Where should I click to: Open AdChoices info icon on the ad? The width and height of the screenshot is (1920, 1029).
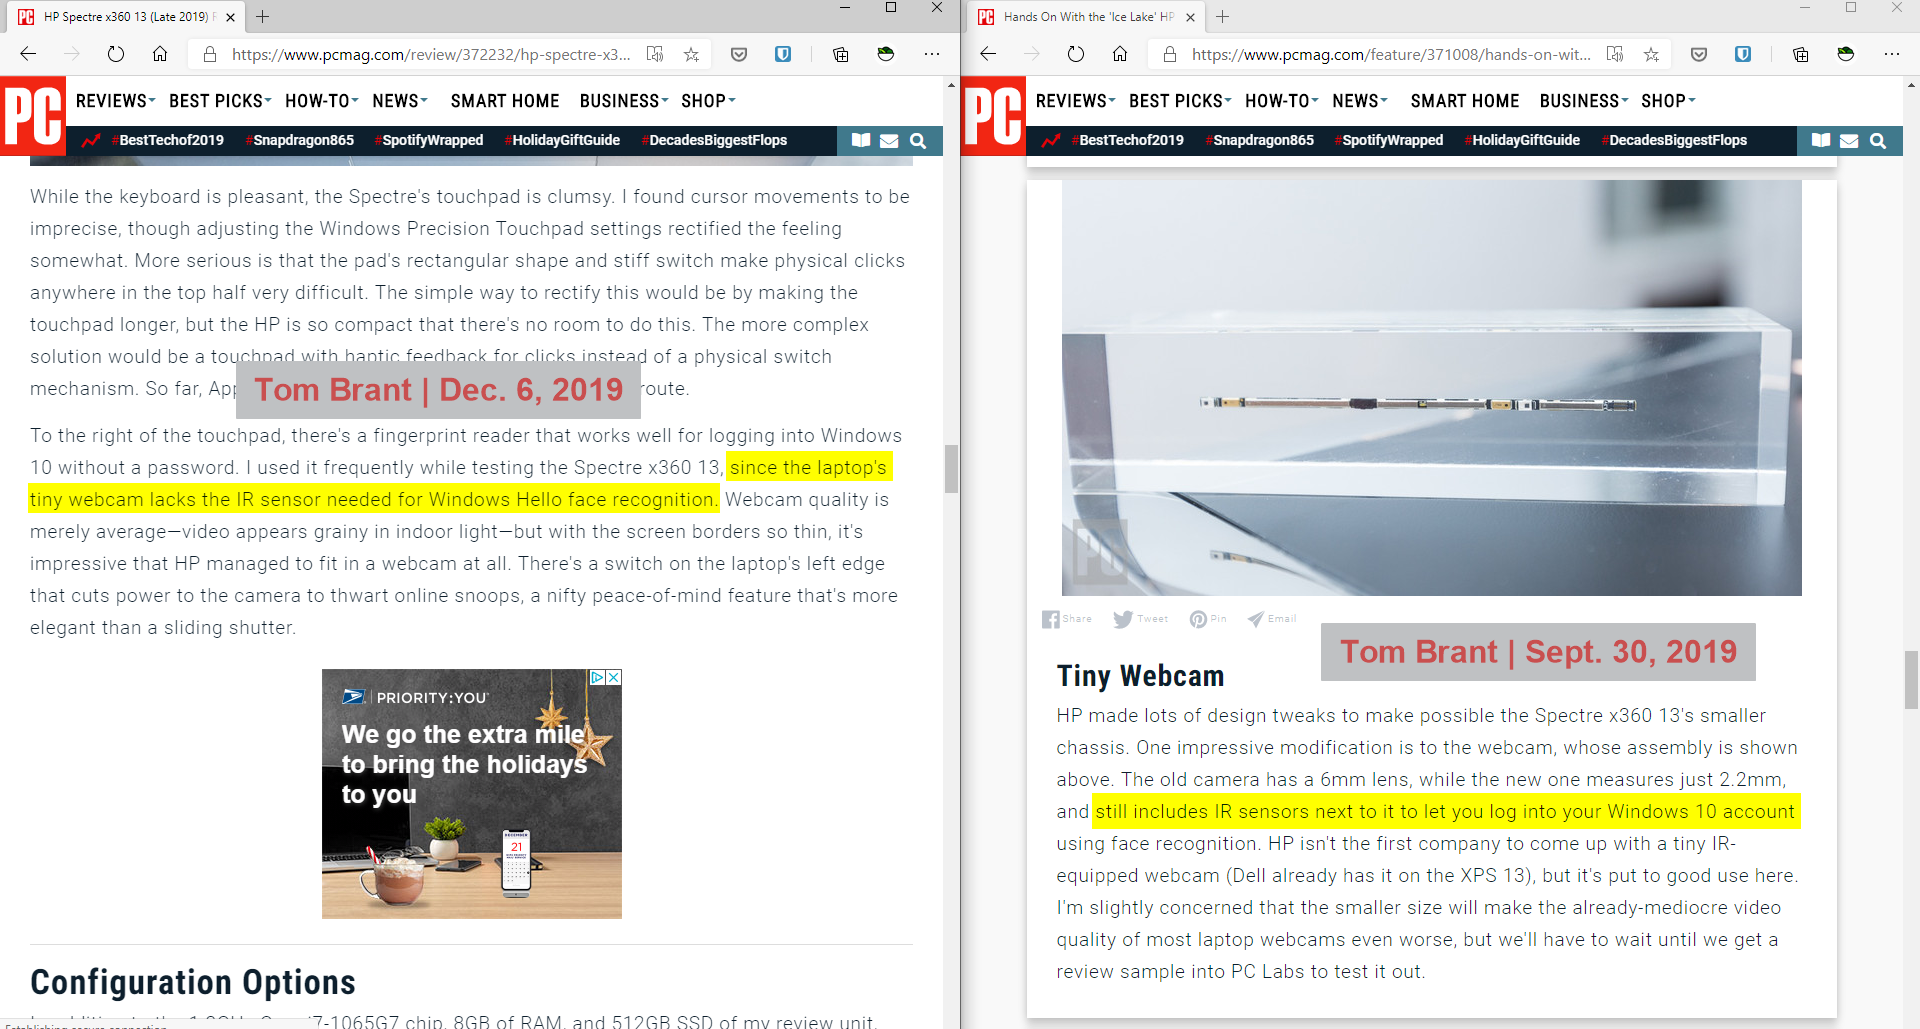(597, 677)
